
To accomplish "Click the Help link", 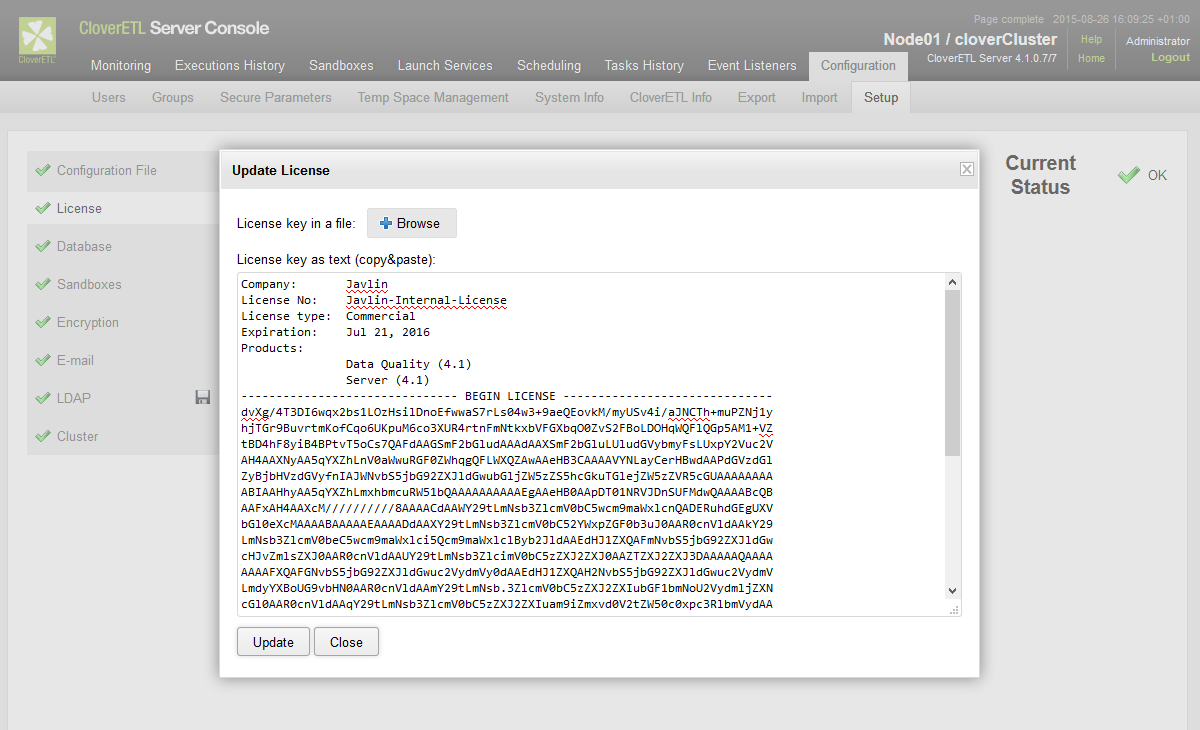I will (x=1091, y=40).
